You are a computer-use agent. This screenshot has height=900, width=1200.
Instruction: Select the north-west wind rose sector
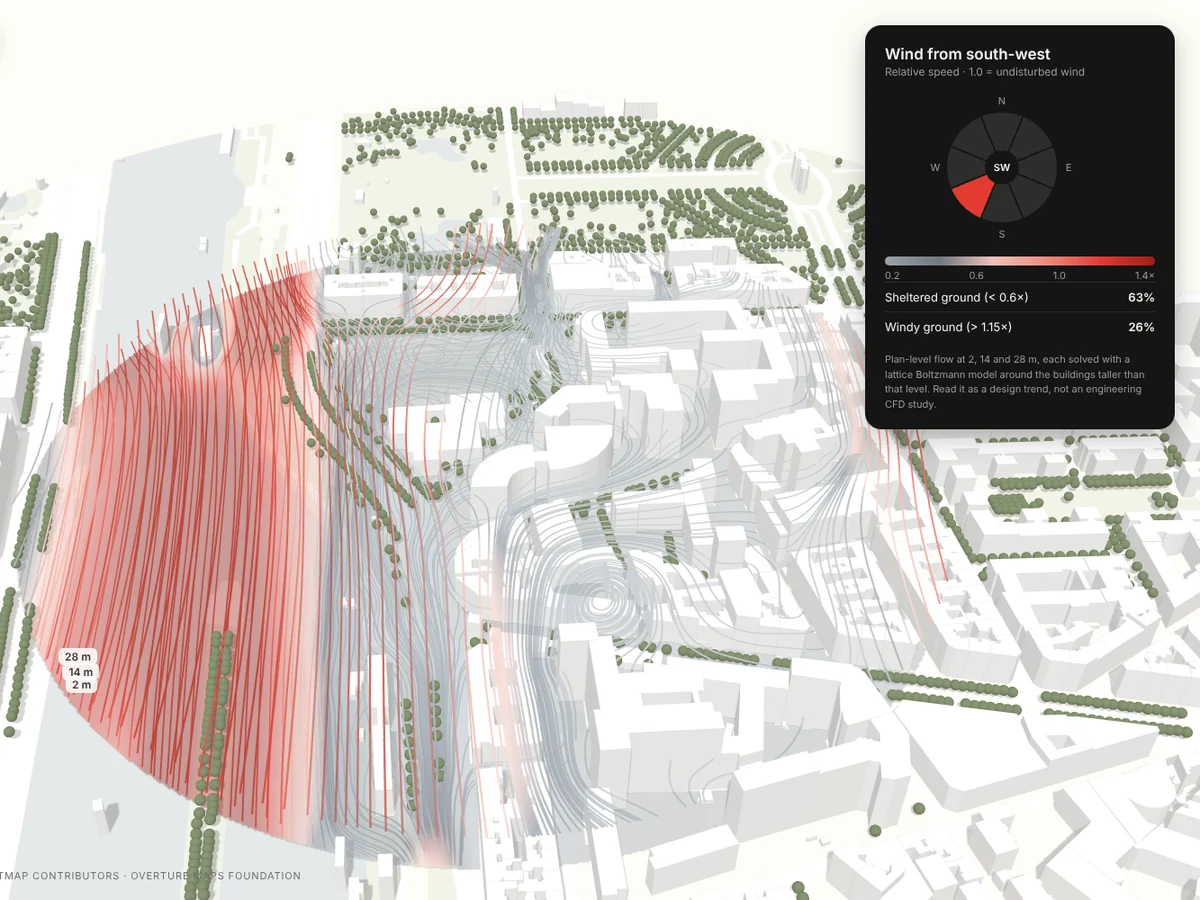coord(976,142)
